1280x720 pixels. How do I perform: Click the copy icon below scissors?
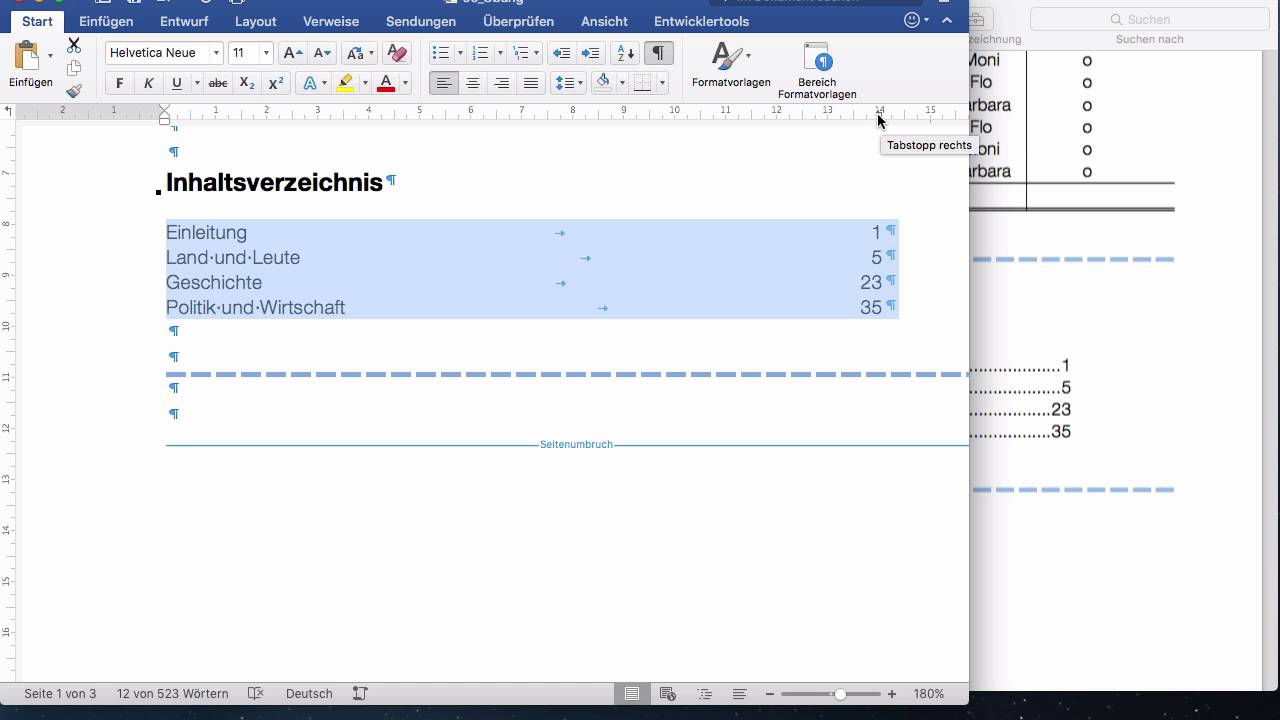[x=74, y=68]
